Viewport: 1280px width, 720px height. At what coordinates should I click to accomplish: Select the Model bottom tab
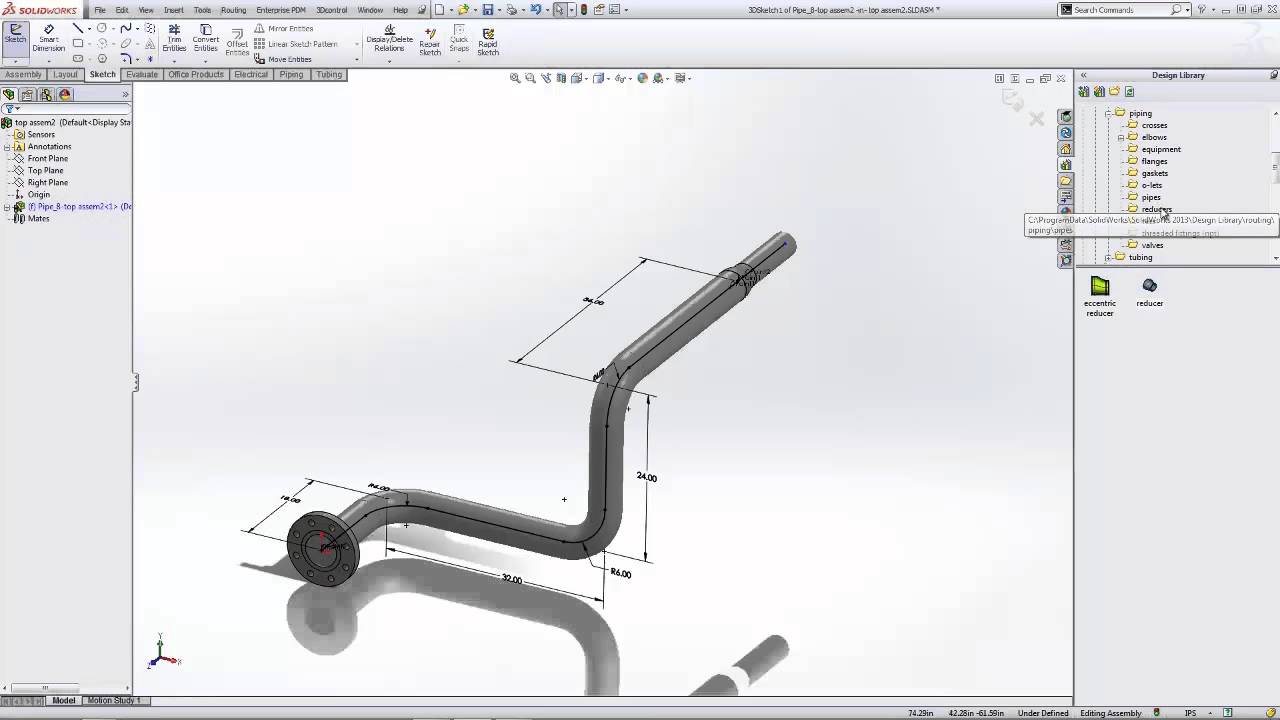tap(64, 700)
